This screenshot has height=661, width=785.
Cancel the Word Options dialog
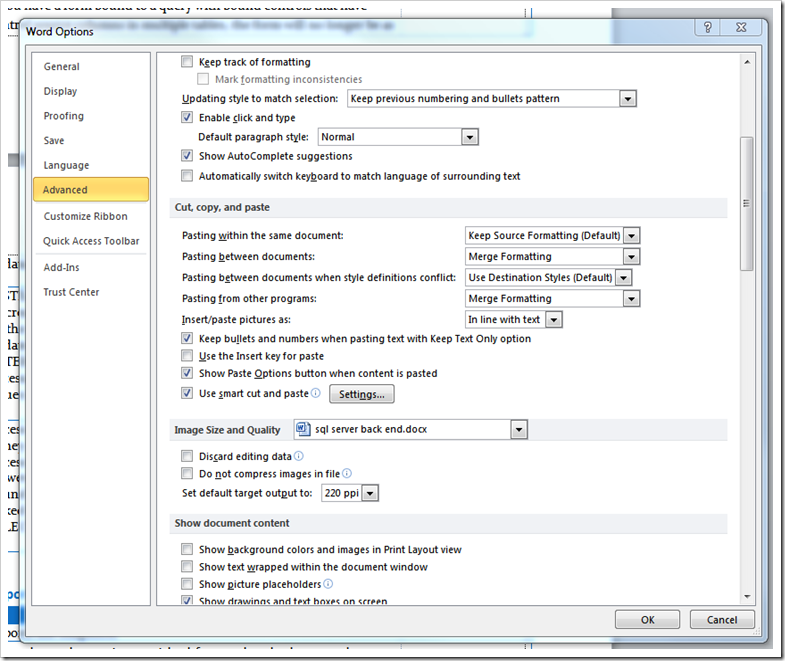[x=722, y=620]
